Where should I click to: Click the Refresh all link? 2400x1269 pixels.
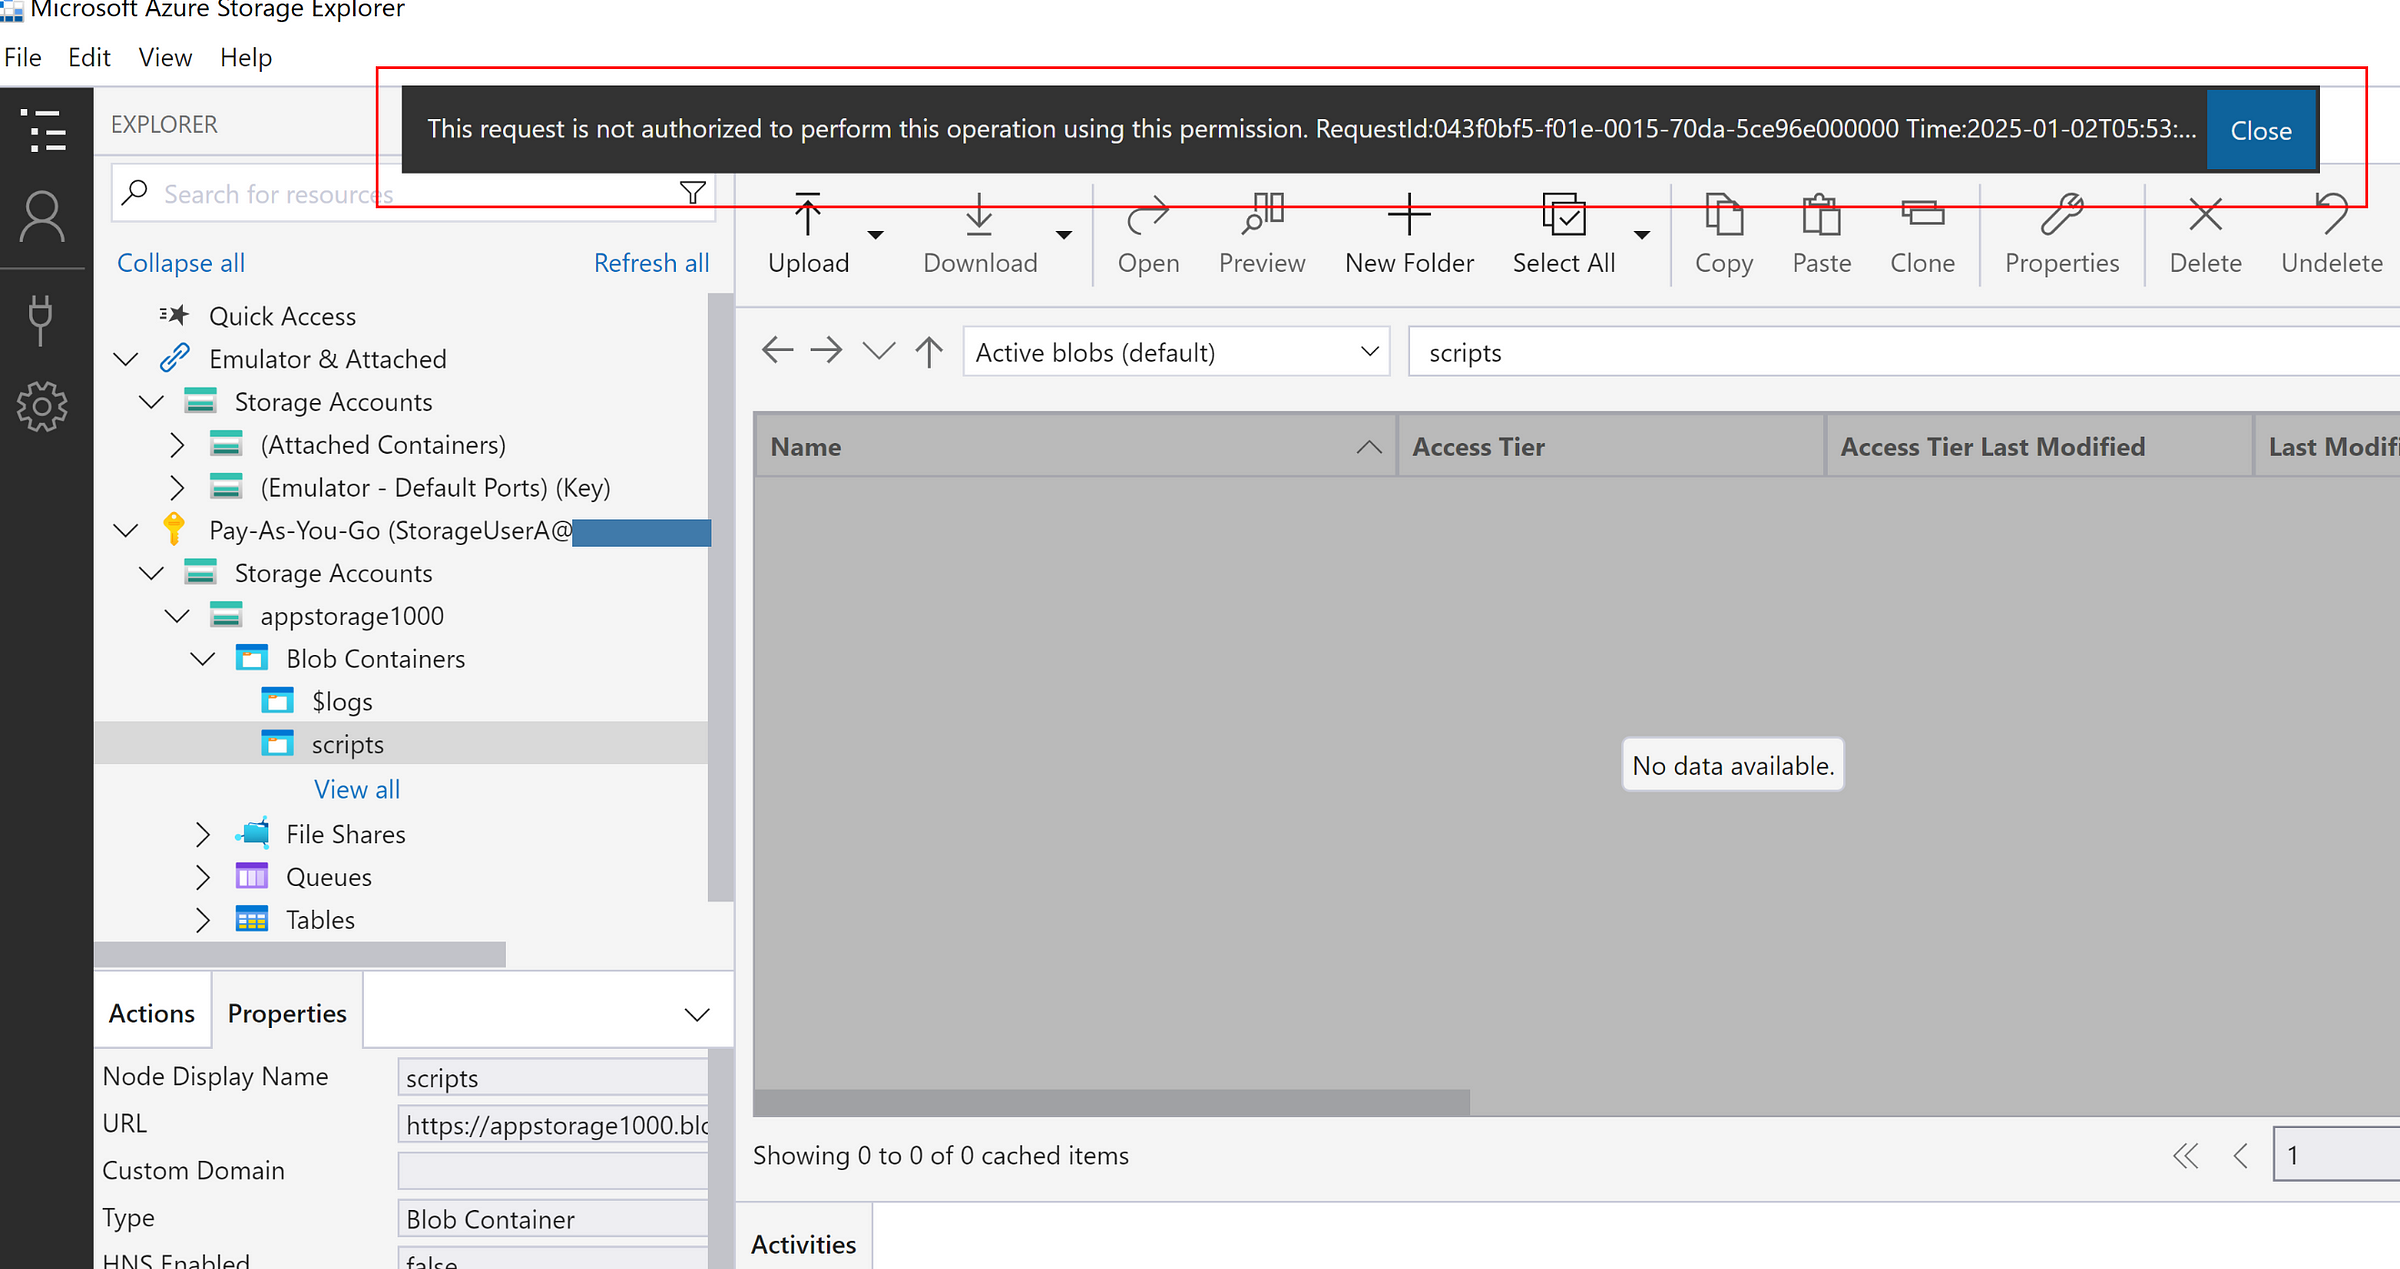point(651,263)
